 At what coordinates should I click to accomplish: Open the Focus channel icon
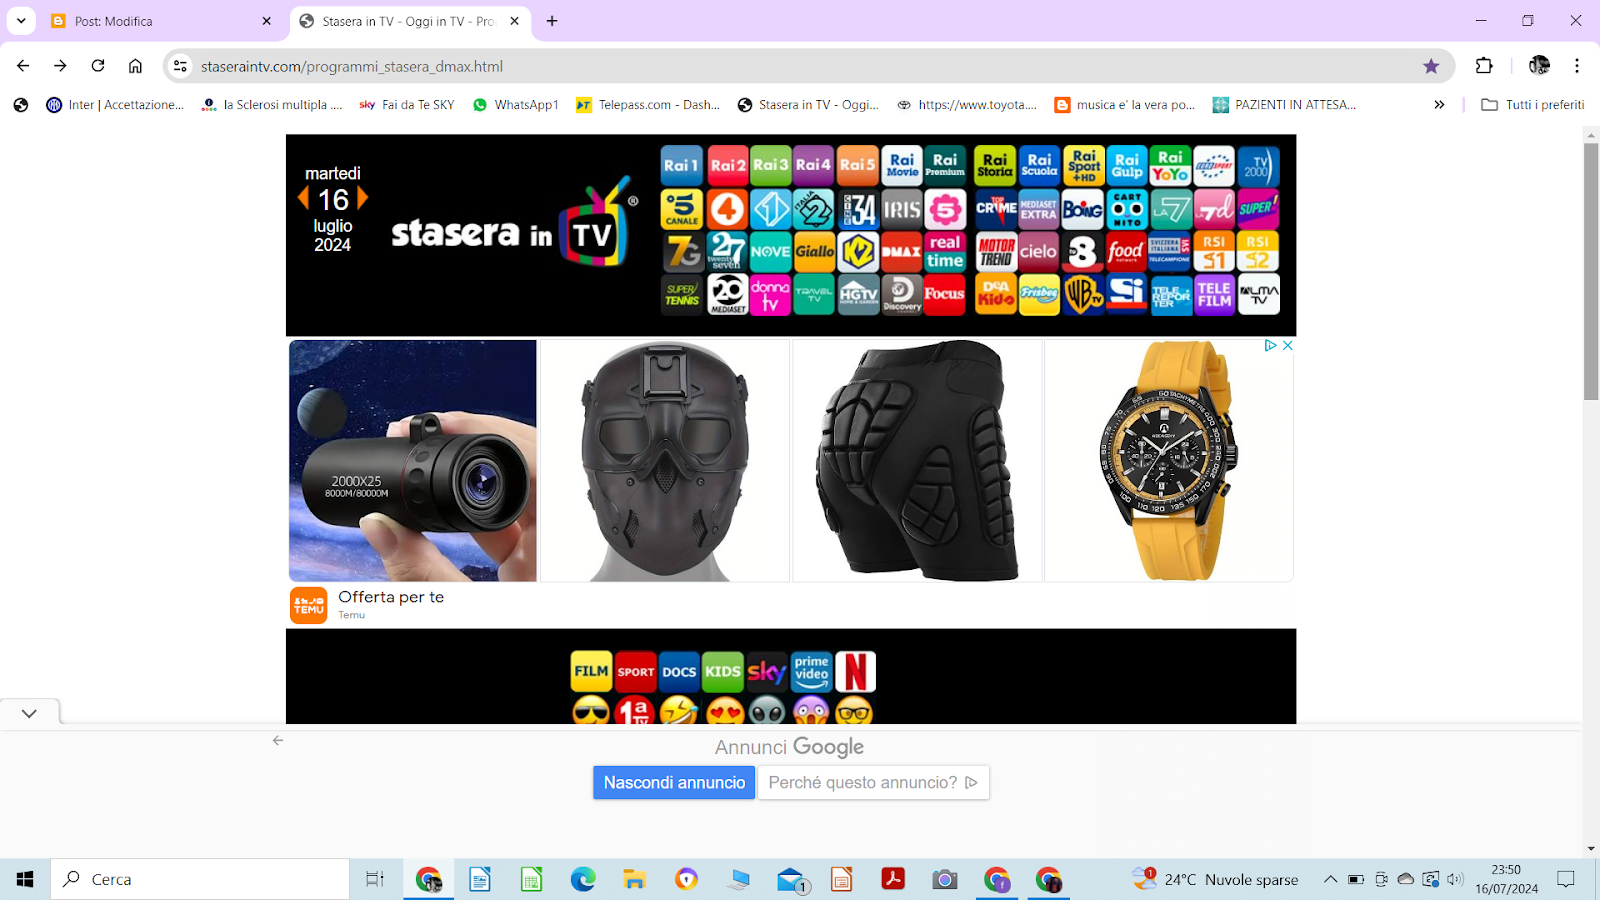[945, 295]
